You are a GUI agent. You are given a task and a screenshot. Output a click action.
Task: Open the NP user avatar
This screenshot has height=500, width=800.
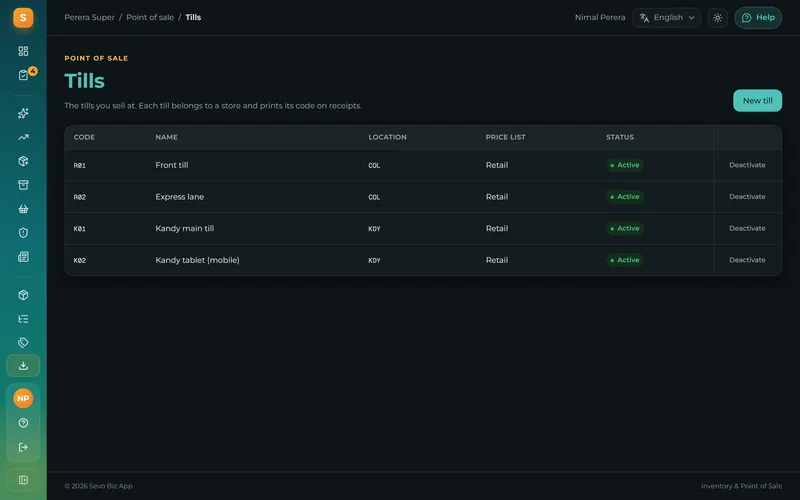coord(23,398)
